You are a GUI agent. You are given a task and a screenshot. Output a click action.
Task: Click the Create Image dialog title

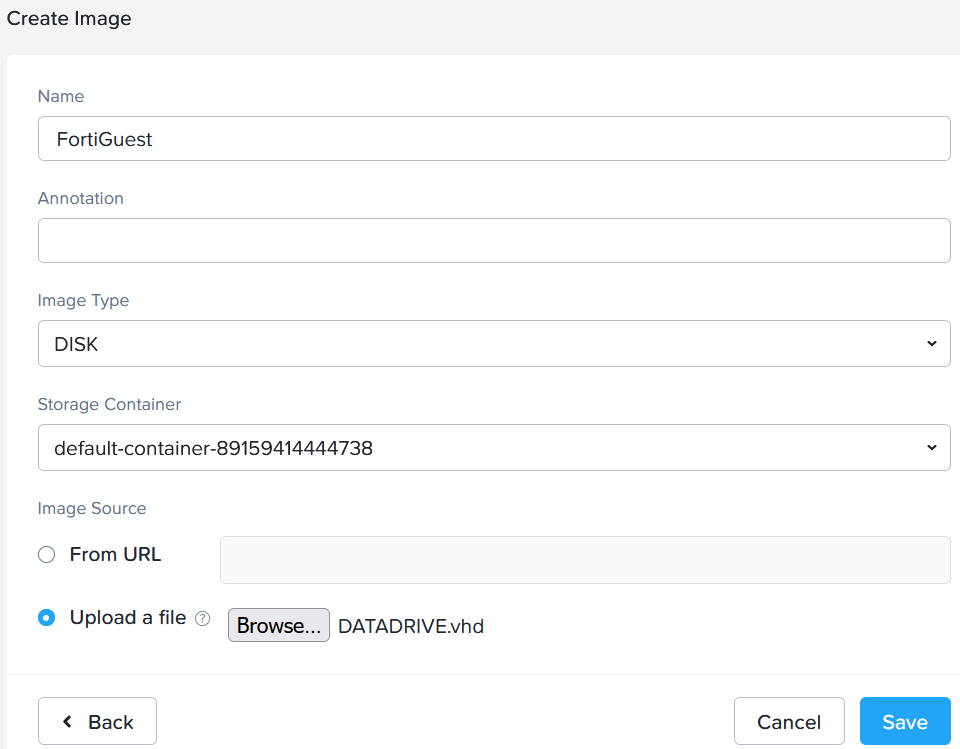pos(69,18)
